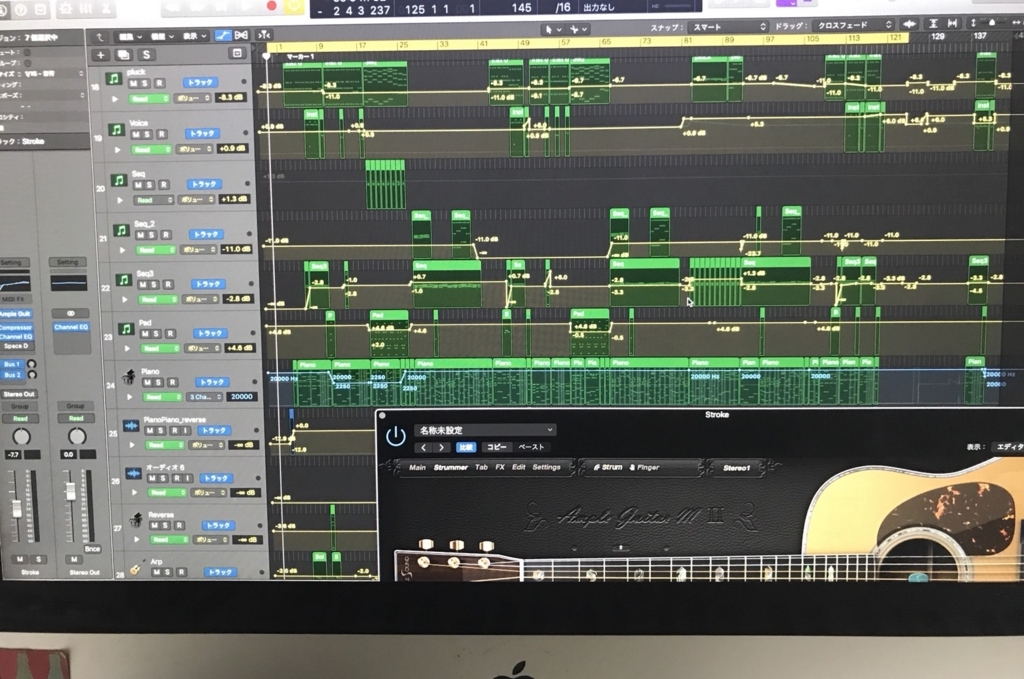Open the 機能 menu in tracks area
Image resolution: width=1024 pixels, height=679 pixels.
pos(161,37)
